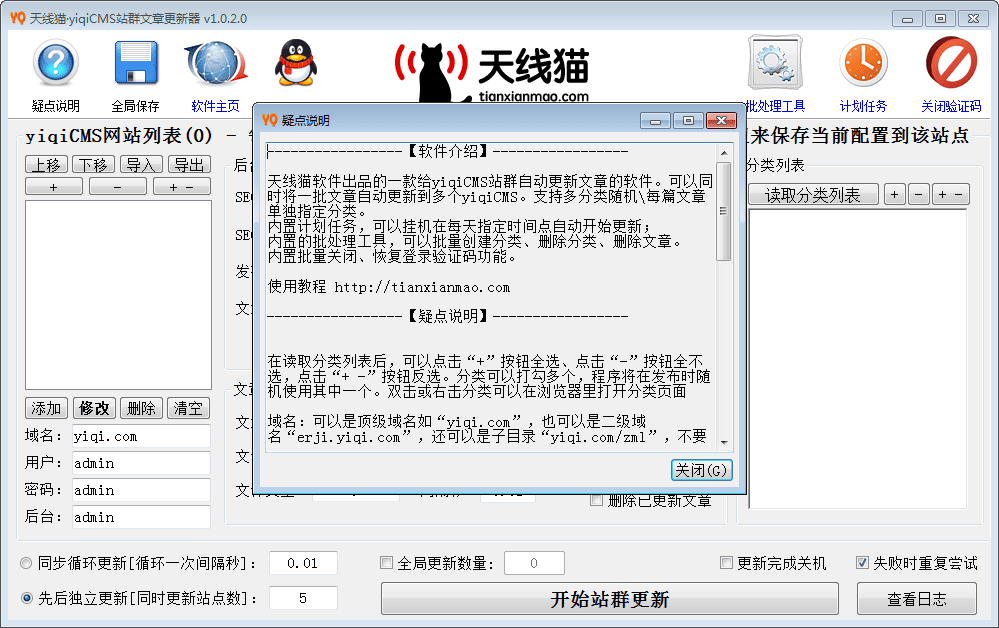The height and width of the screenshot is (628, 999).
Task: Click the 天线猫 logo banner
Action: tap(492, 73)
